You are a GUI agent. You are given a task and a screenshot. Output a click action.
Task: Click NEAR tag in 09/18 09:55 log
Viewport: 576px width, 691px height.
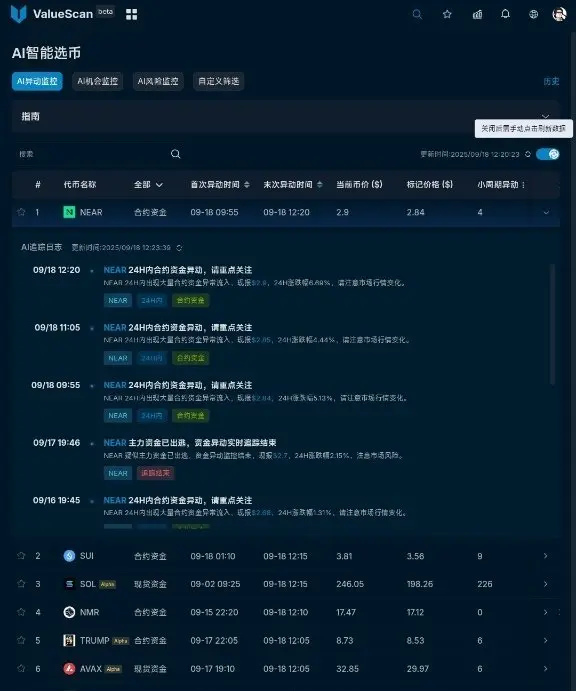tap(118, 416)
